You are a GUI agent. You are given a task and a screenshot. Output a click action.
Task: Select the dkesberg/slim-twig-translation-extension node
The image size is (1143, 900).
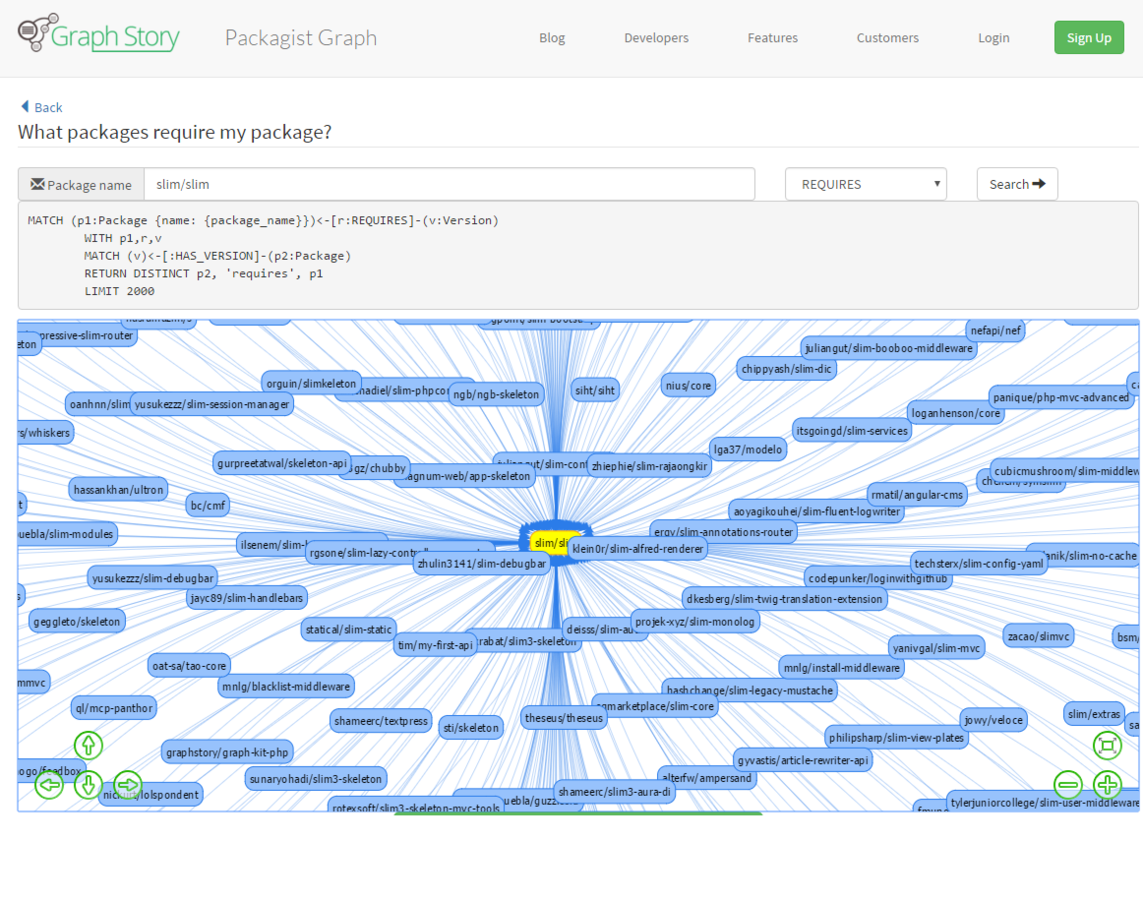784,599
